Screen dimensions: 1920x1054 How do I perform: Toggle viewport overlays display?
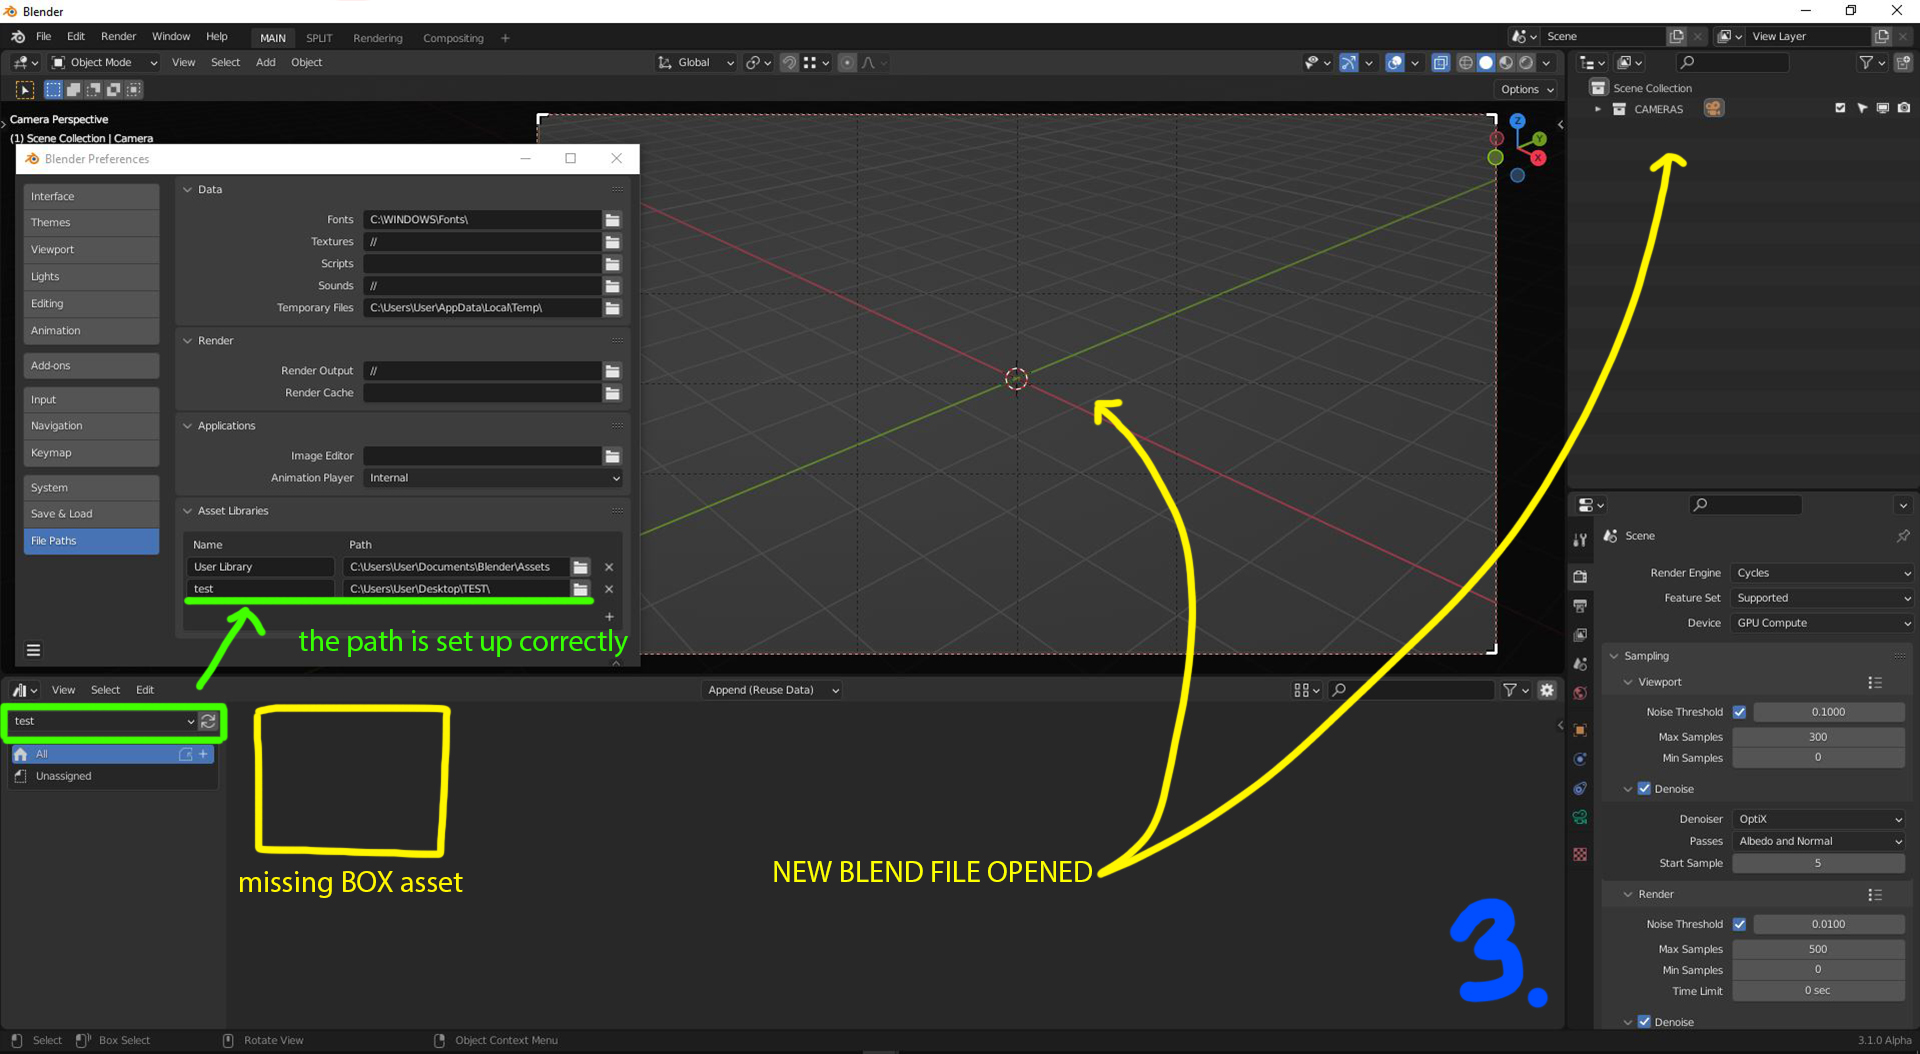click(x=1395, y=63)
